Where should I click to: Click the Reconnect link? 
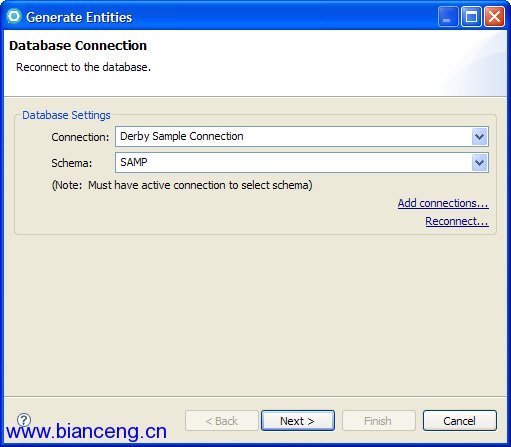pos(457,221)
